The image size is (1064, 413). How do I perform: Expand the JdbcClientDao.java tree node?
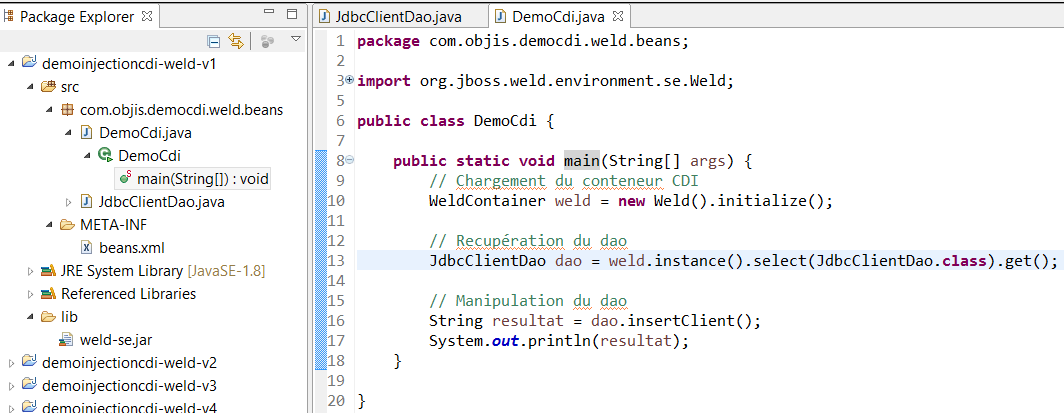[x=69, y=202]
